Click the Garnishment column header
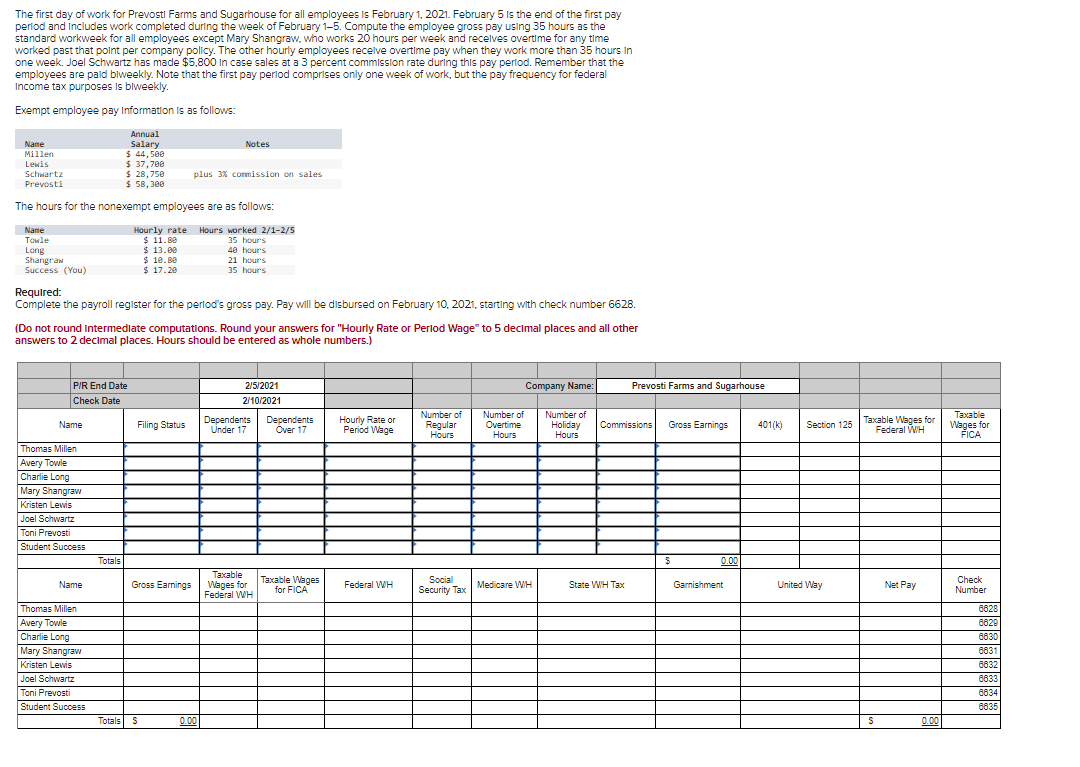The height and width of the screenshot is (767, 1080). click(698, 585)
